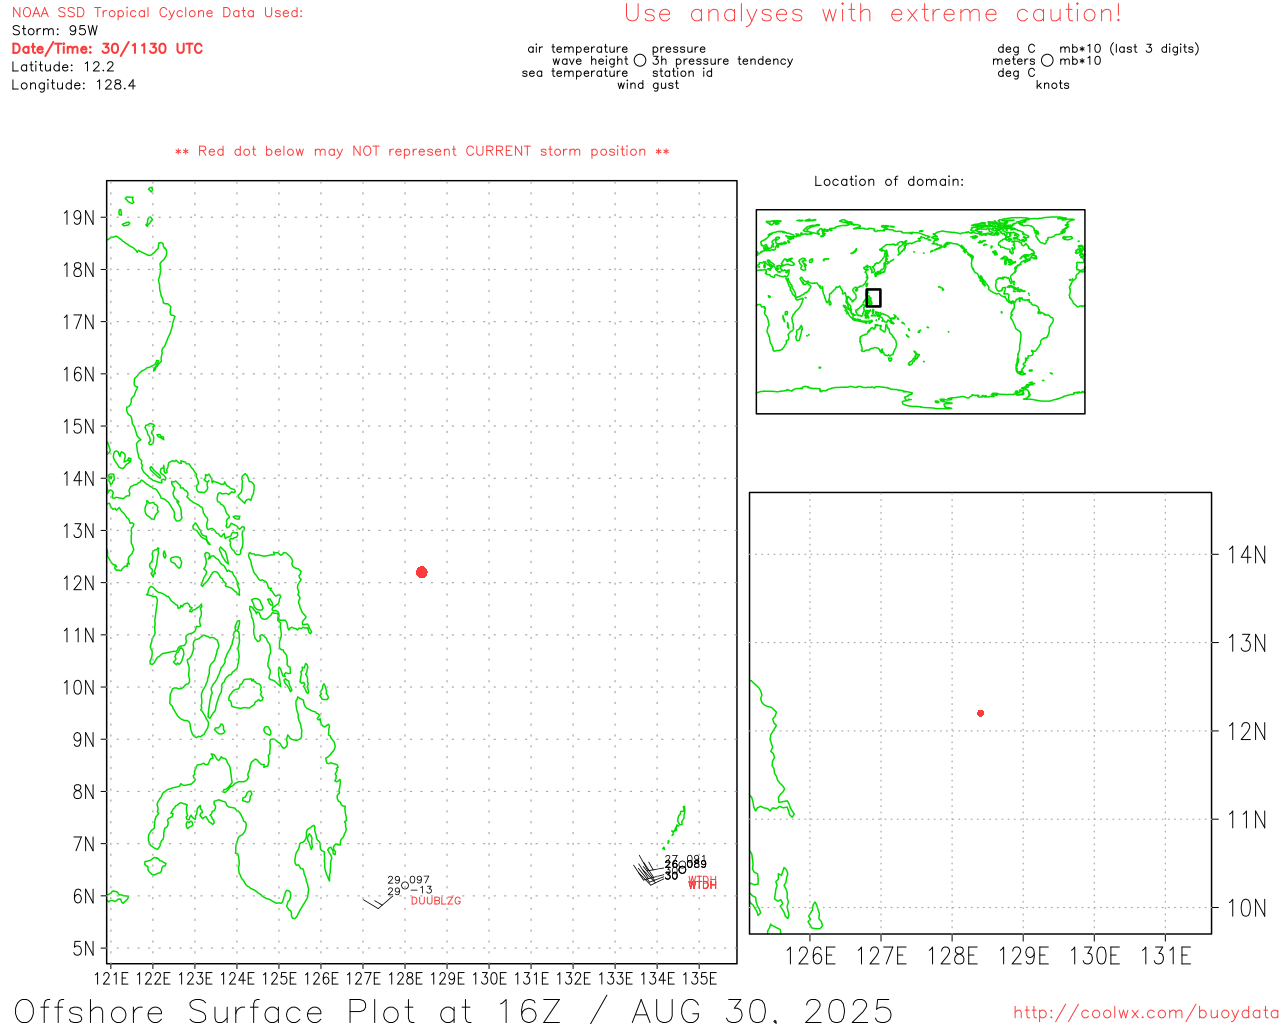Click the 6N latitude label
Image resolution: width=1280 pixels, height=1024 pixels.
(84, 897)
